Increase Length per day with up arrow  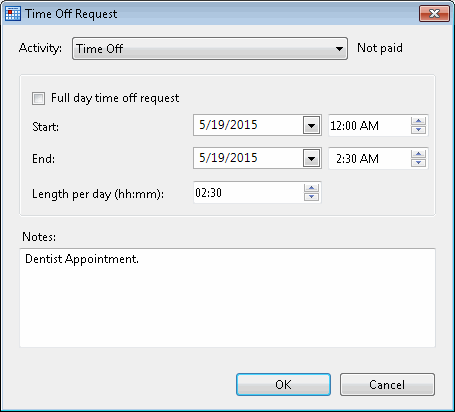pos(311,188)
